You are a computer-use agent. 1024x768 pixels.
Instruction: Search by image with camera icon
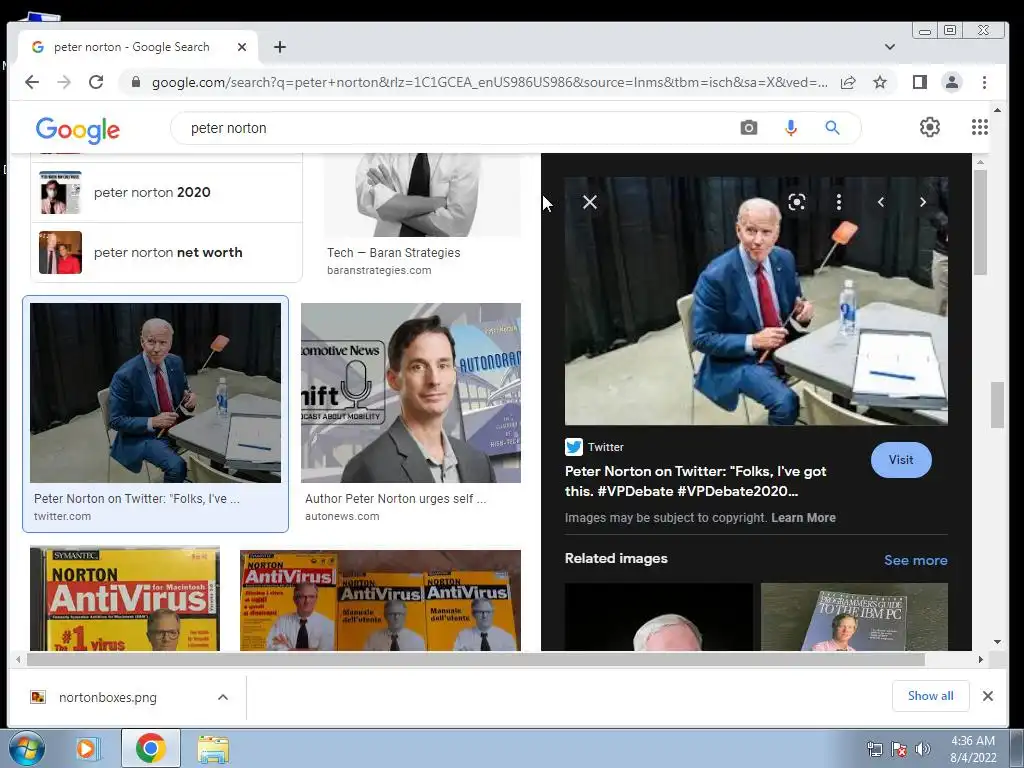pos(748,128)
